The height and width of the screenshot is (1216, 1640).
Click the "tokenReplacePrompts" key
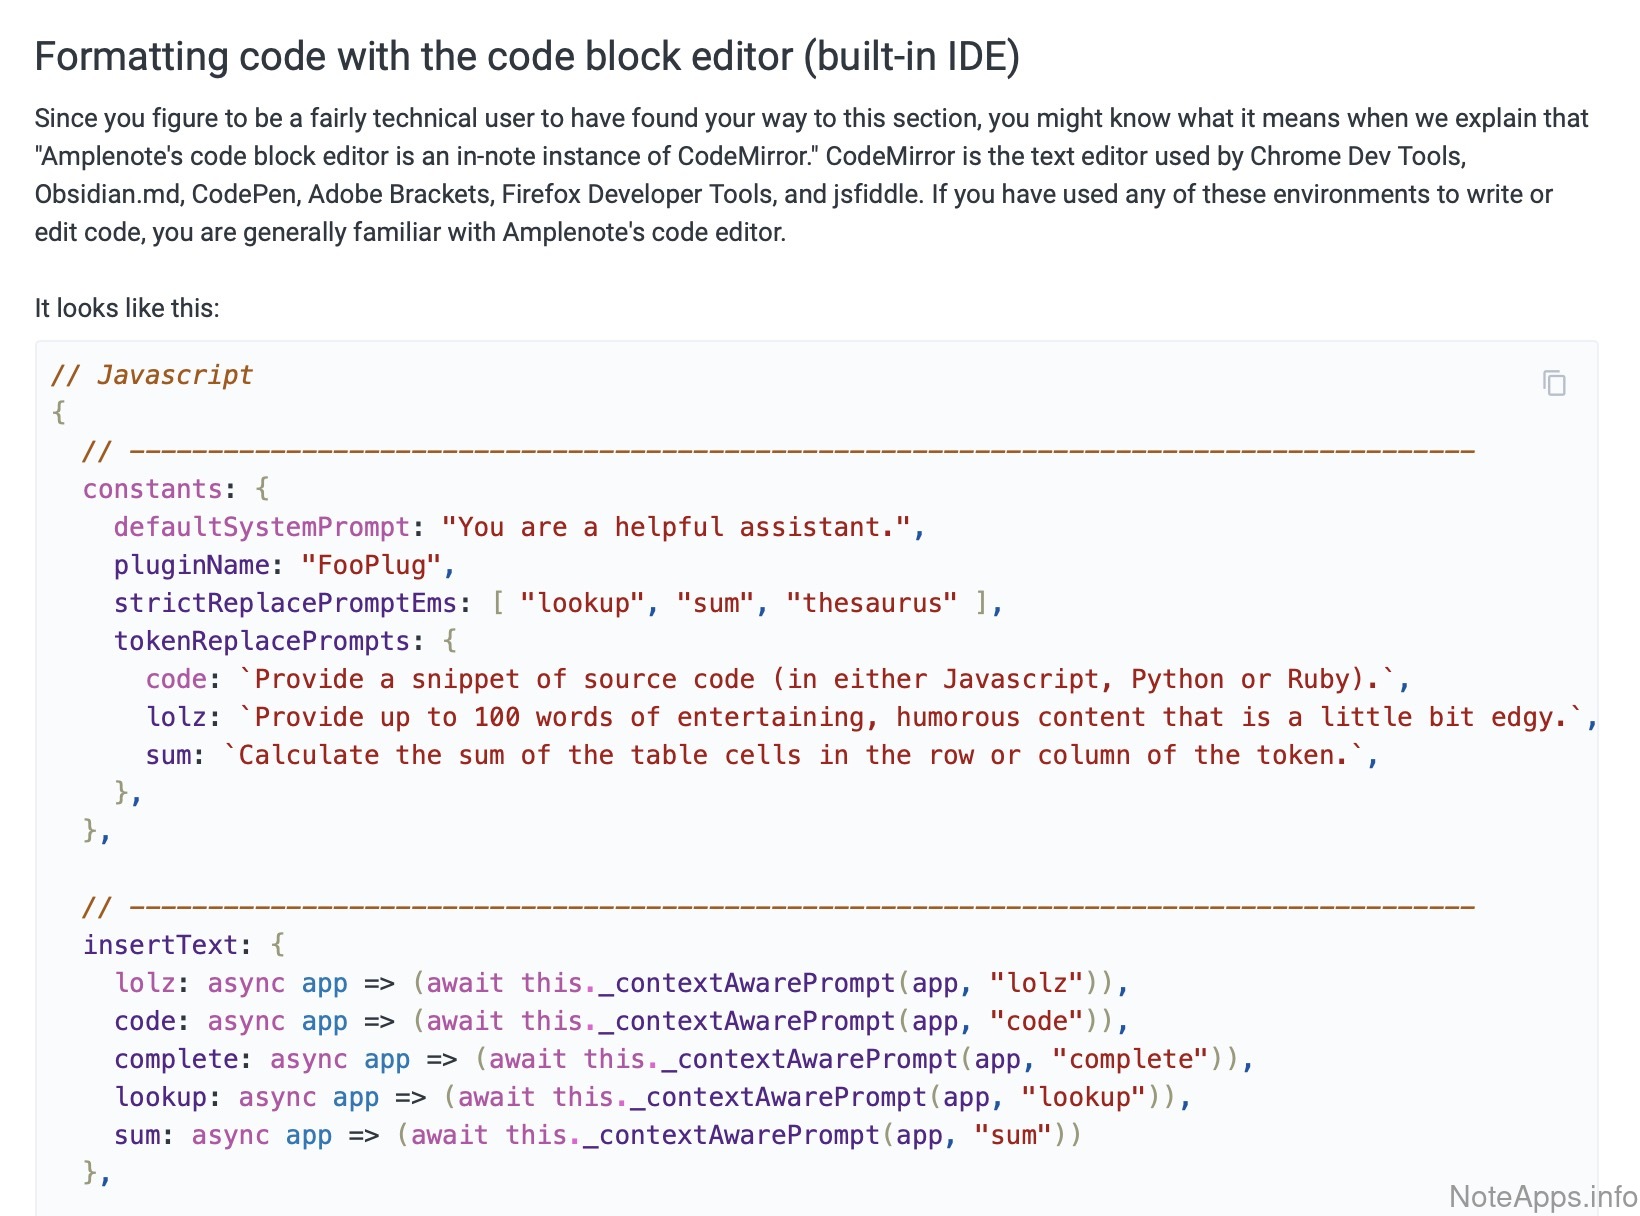pyautogui.click(x=261, y=641)
